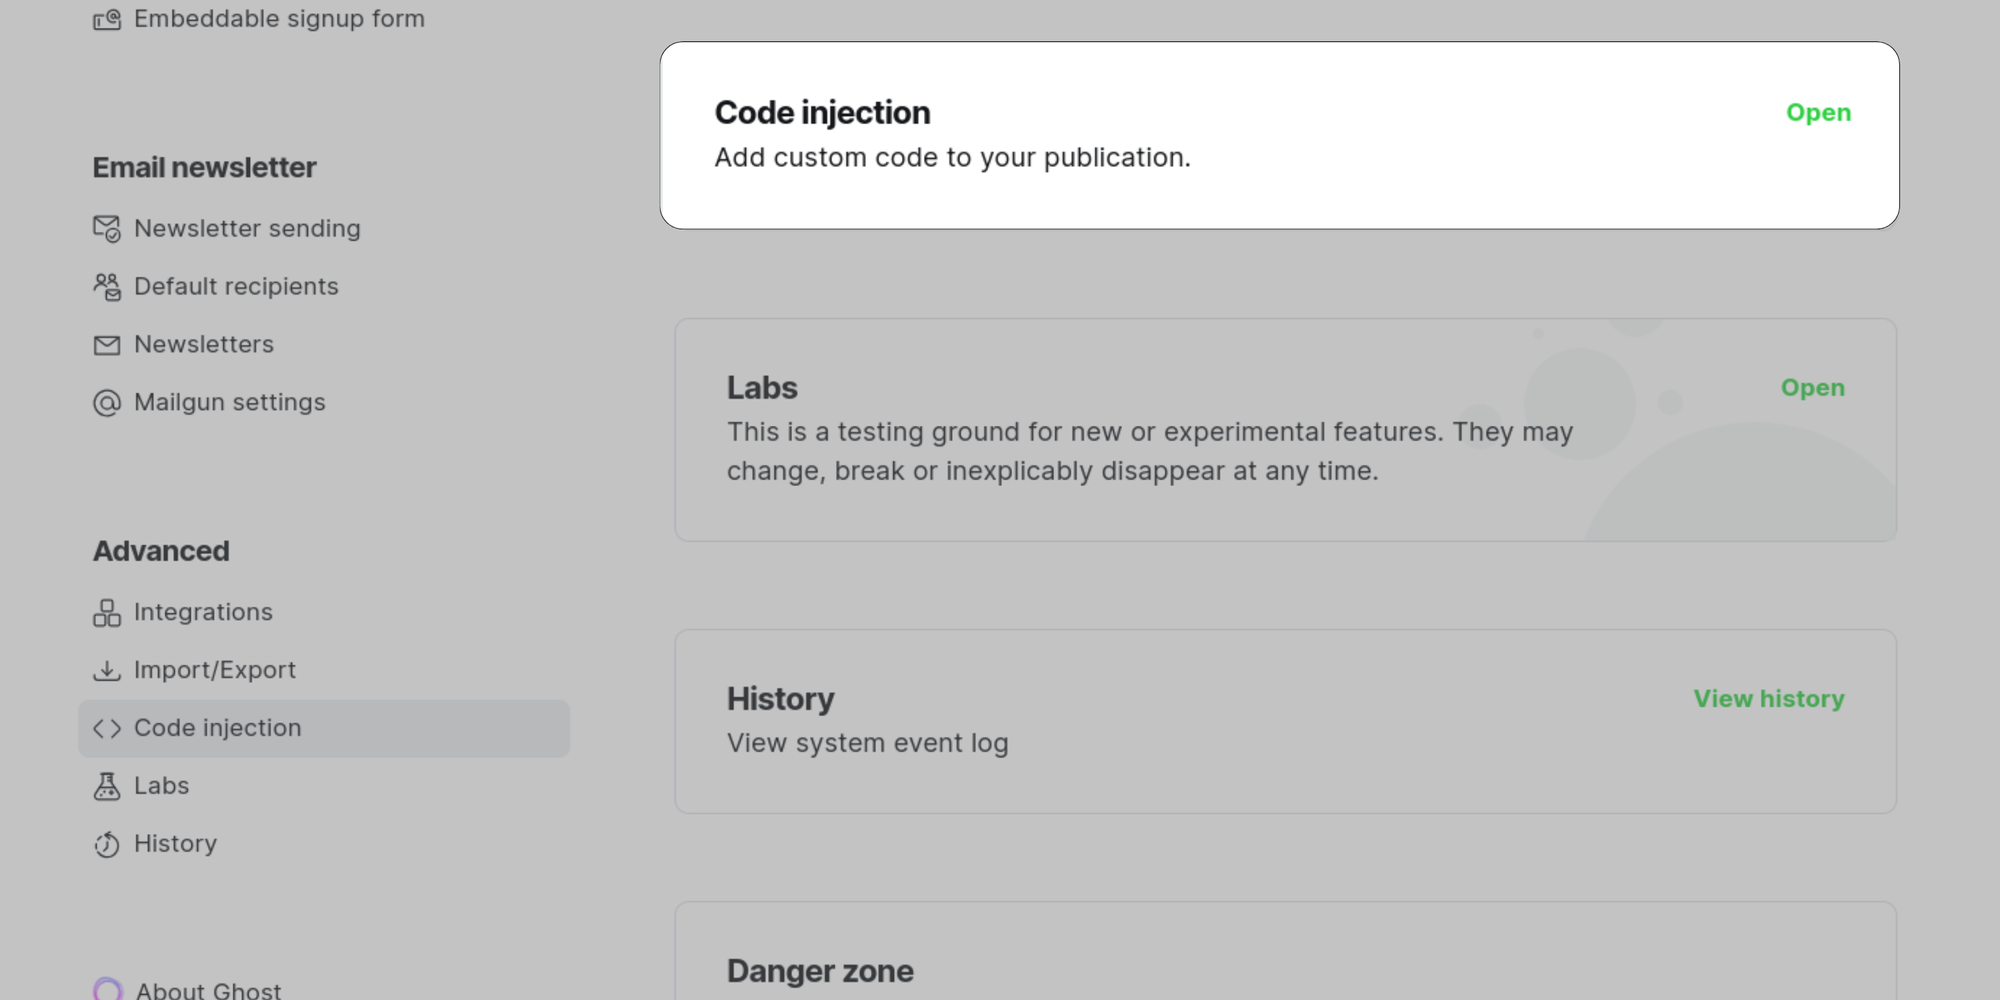Screen dimensions: 2000x1000
Task: Open the Labs section
Action: (1812, 388)
